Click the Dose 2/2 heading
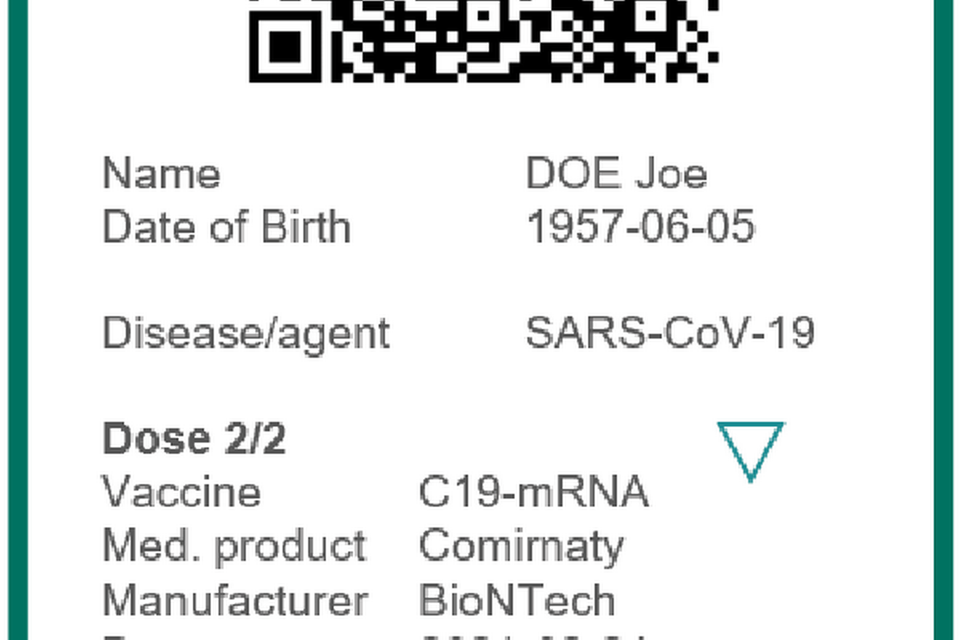 coord(194,439)
